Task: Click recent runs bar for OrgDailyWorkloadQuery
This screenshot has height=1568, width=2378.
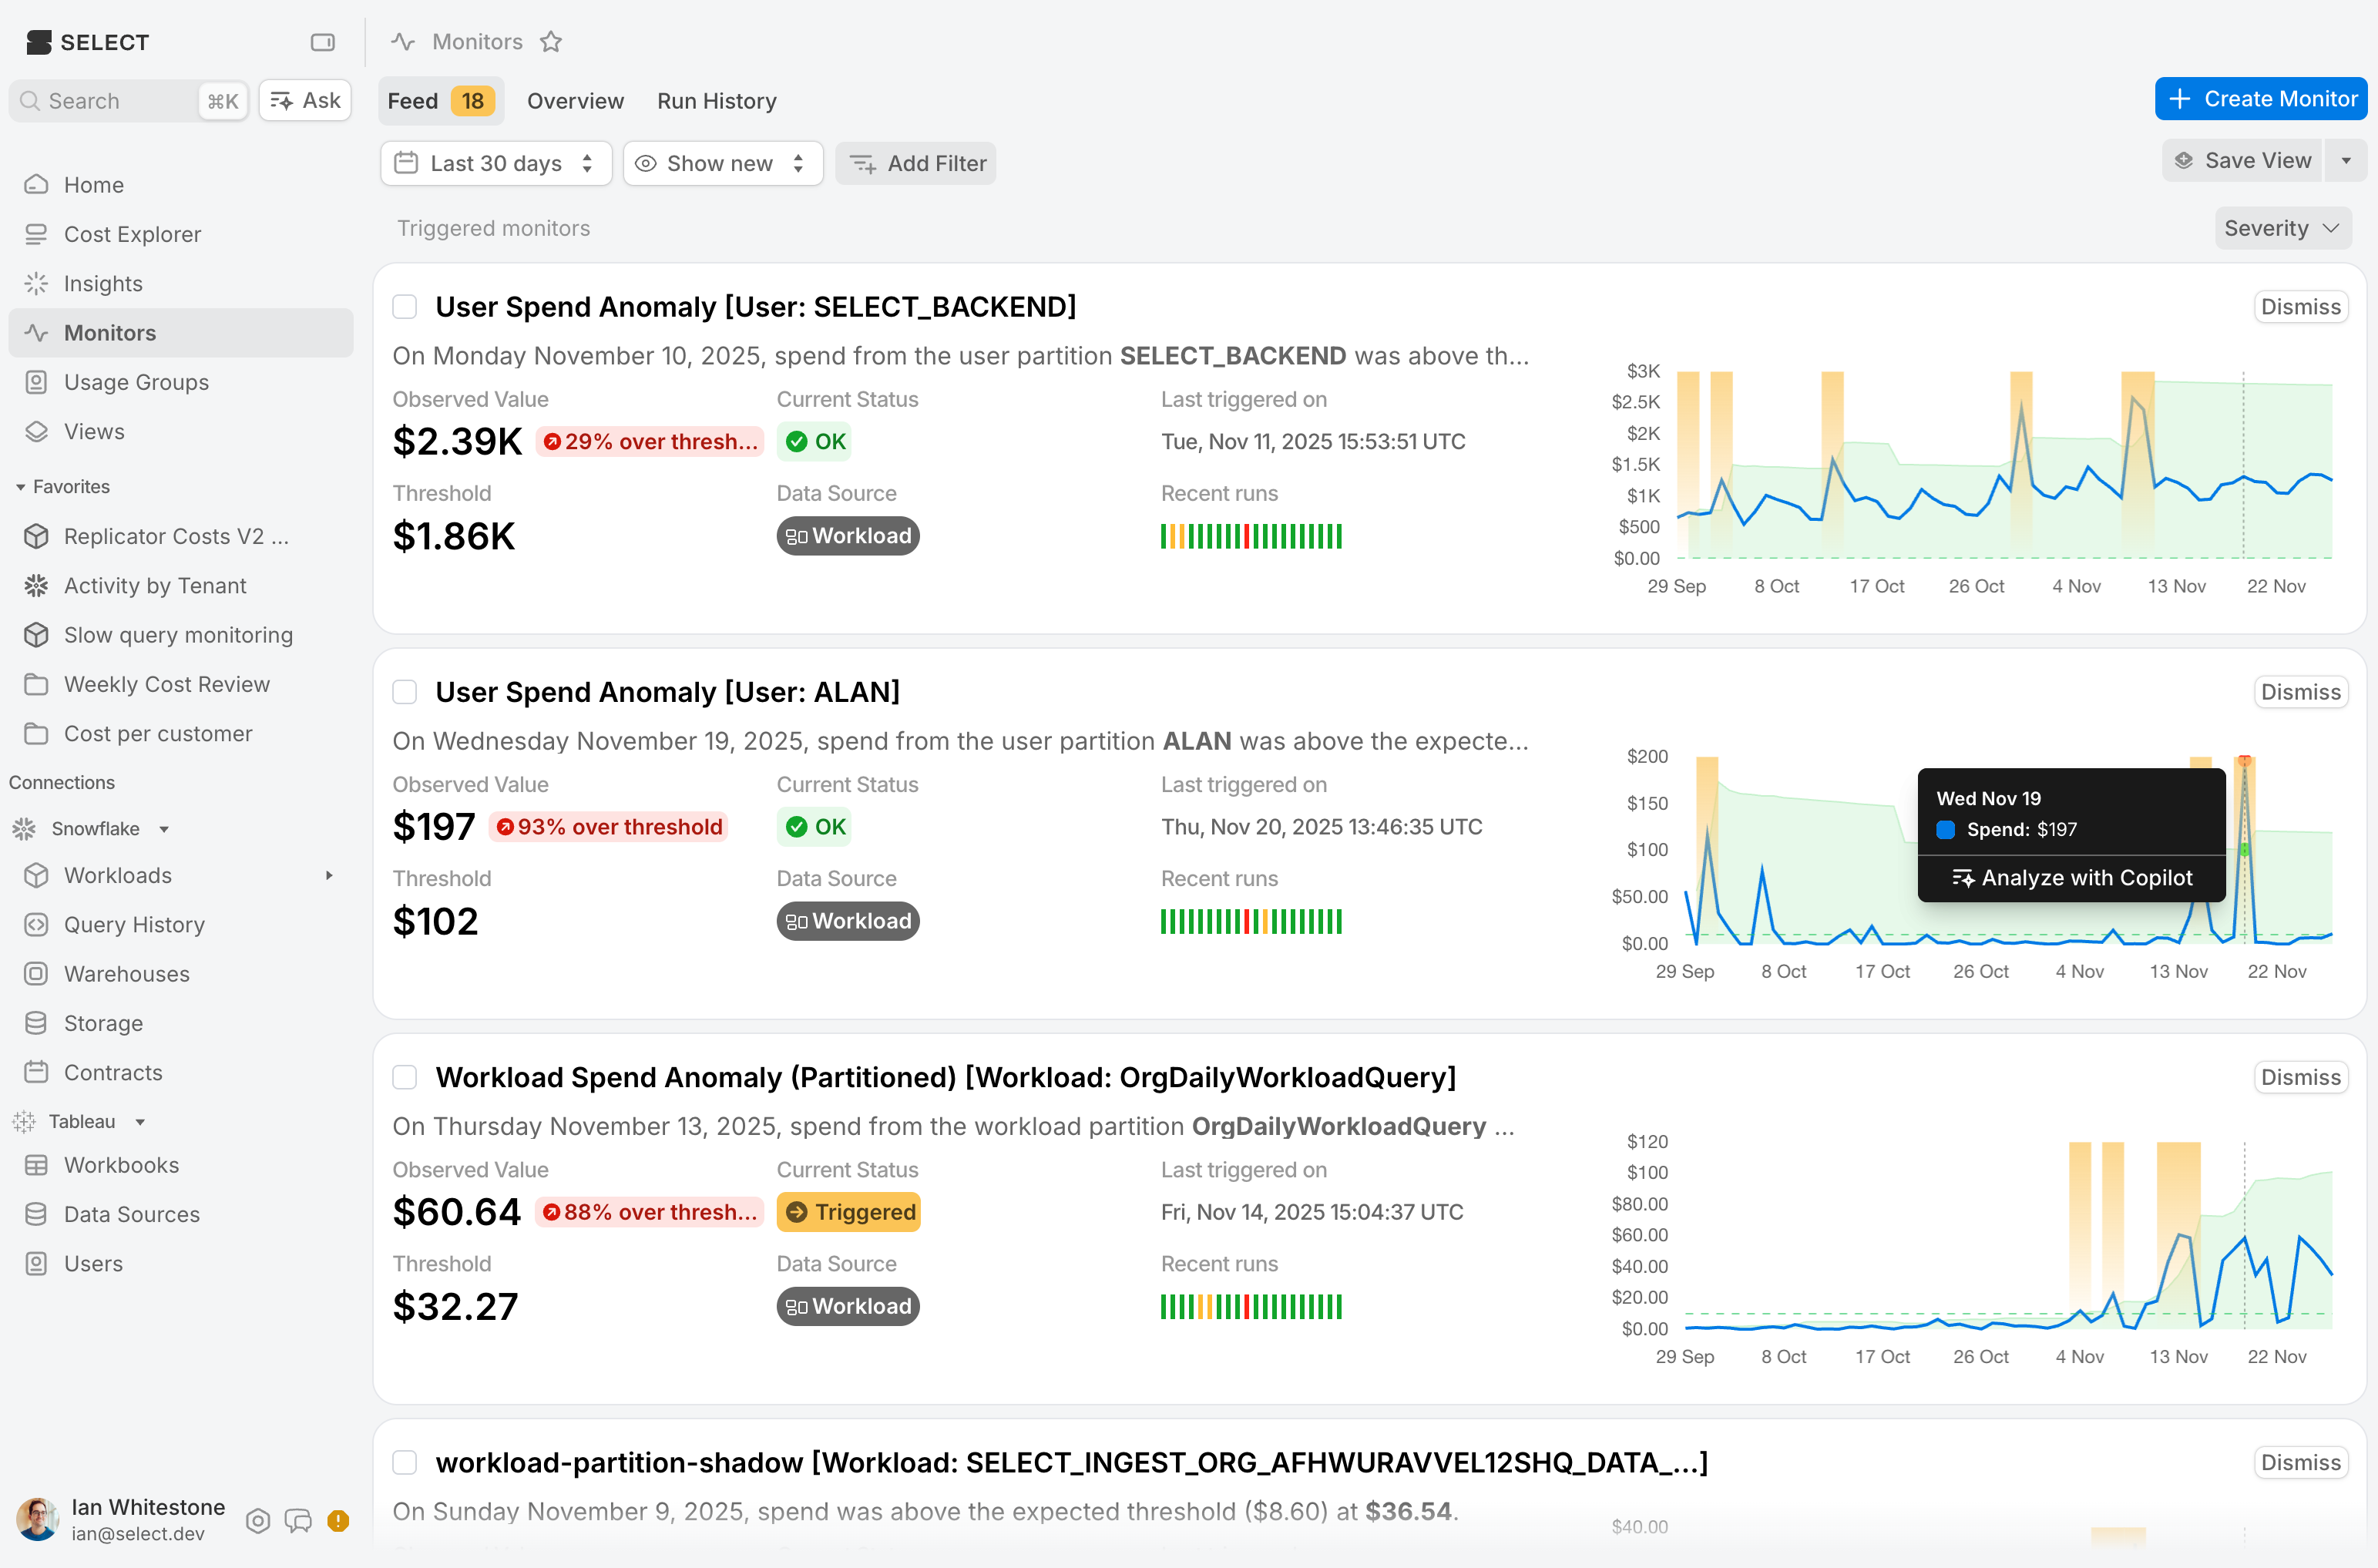Action: tap(1251, 1306)
